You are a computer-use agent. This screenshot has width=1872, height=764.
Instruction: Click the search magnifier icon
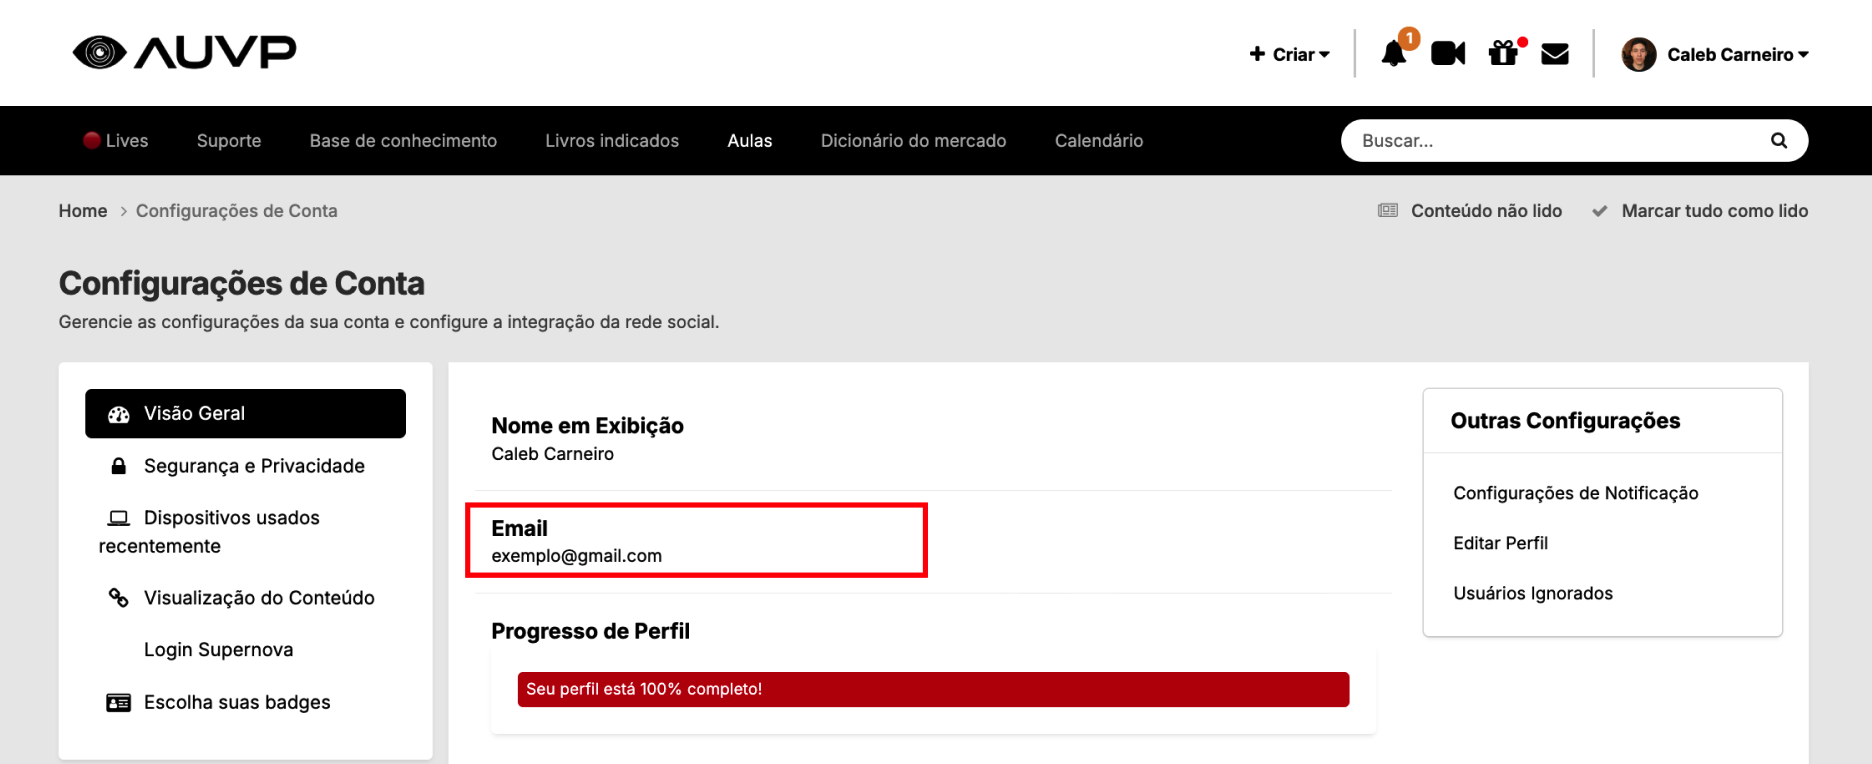pos(1778,141)
